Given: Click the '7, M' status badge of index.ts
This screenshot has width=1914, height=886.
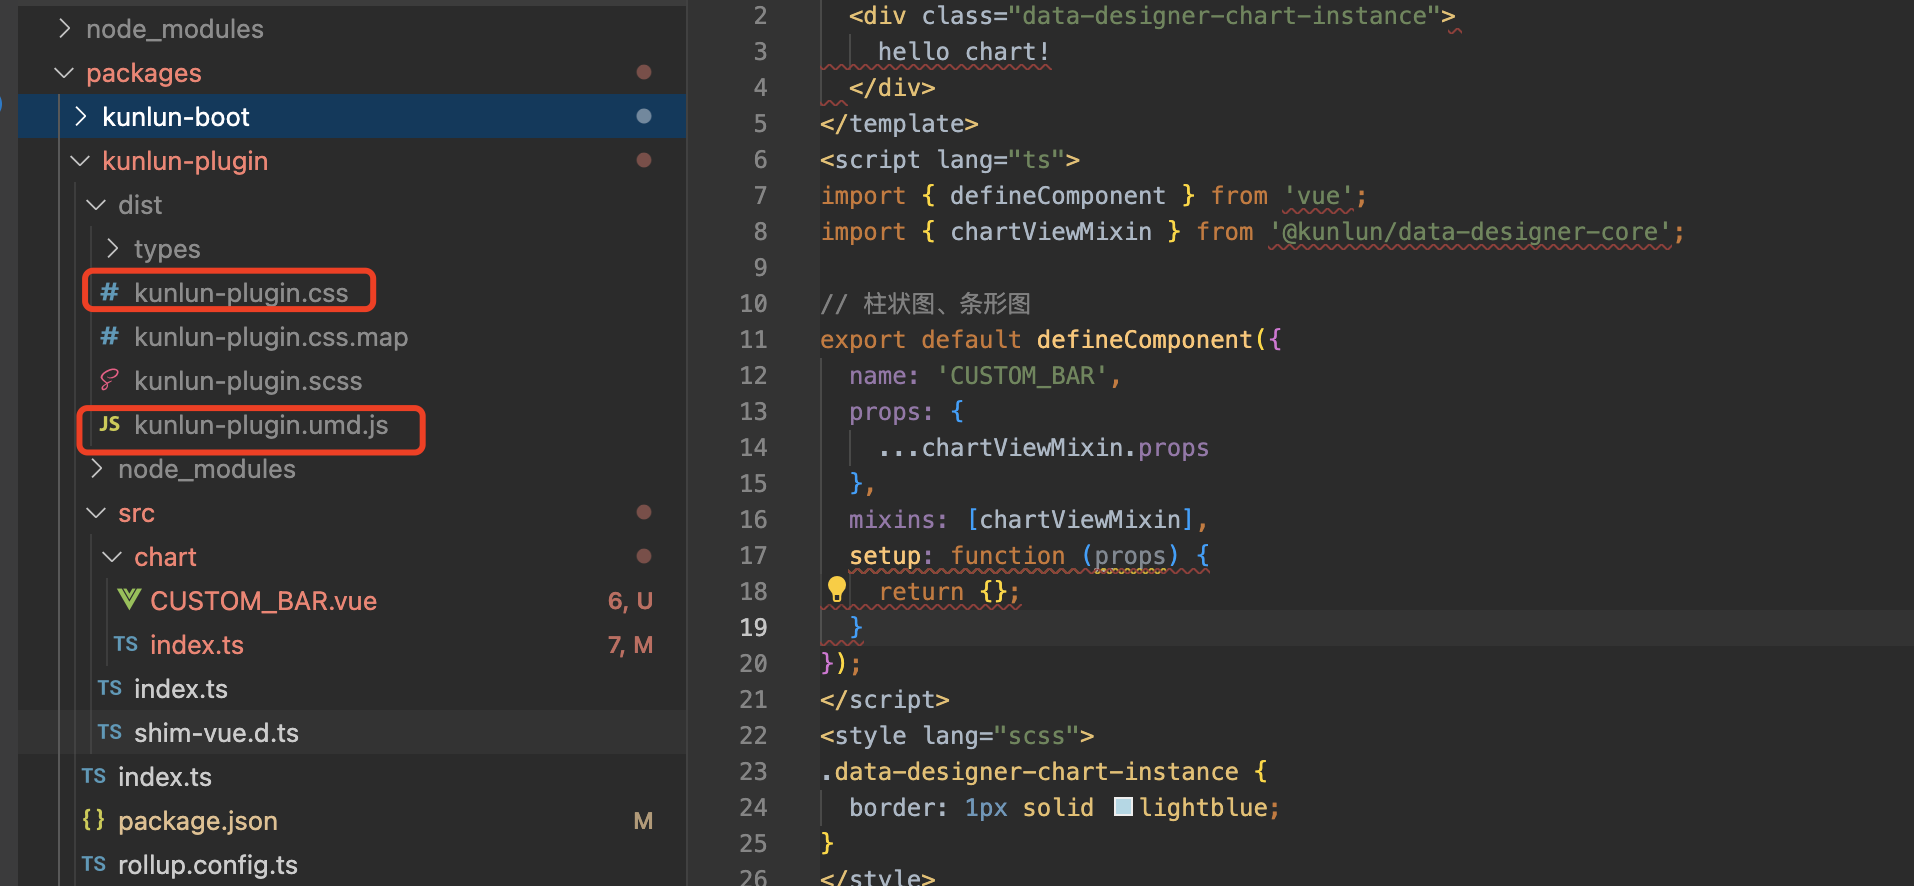Looking at the screenshot, I should 630,645.
